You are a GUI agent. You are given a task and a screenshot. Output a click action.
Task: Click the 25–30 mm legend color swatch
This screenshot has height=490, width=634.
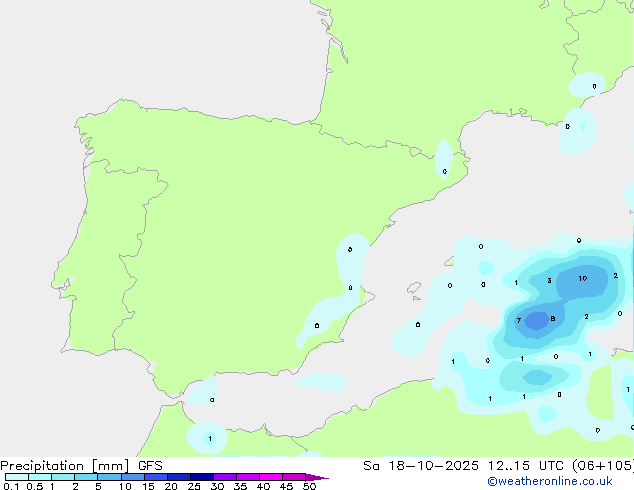(202, 477)
